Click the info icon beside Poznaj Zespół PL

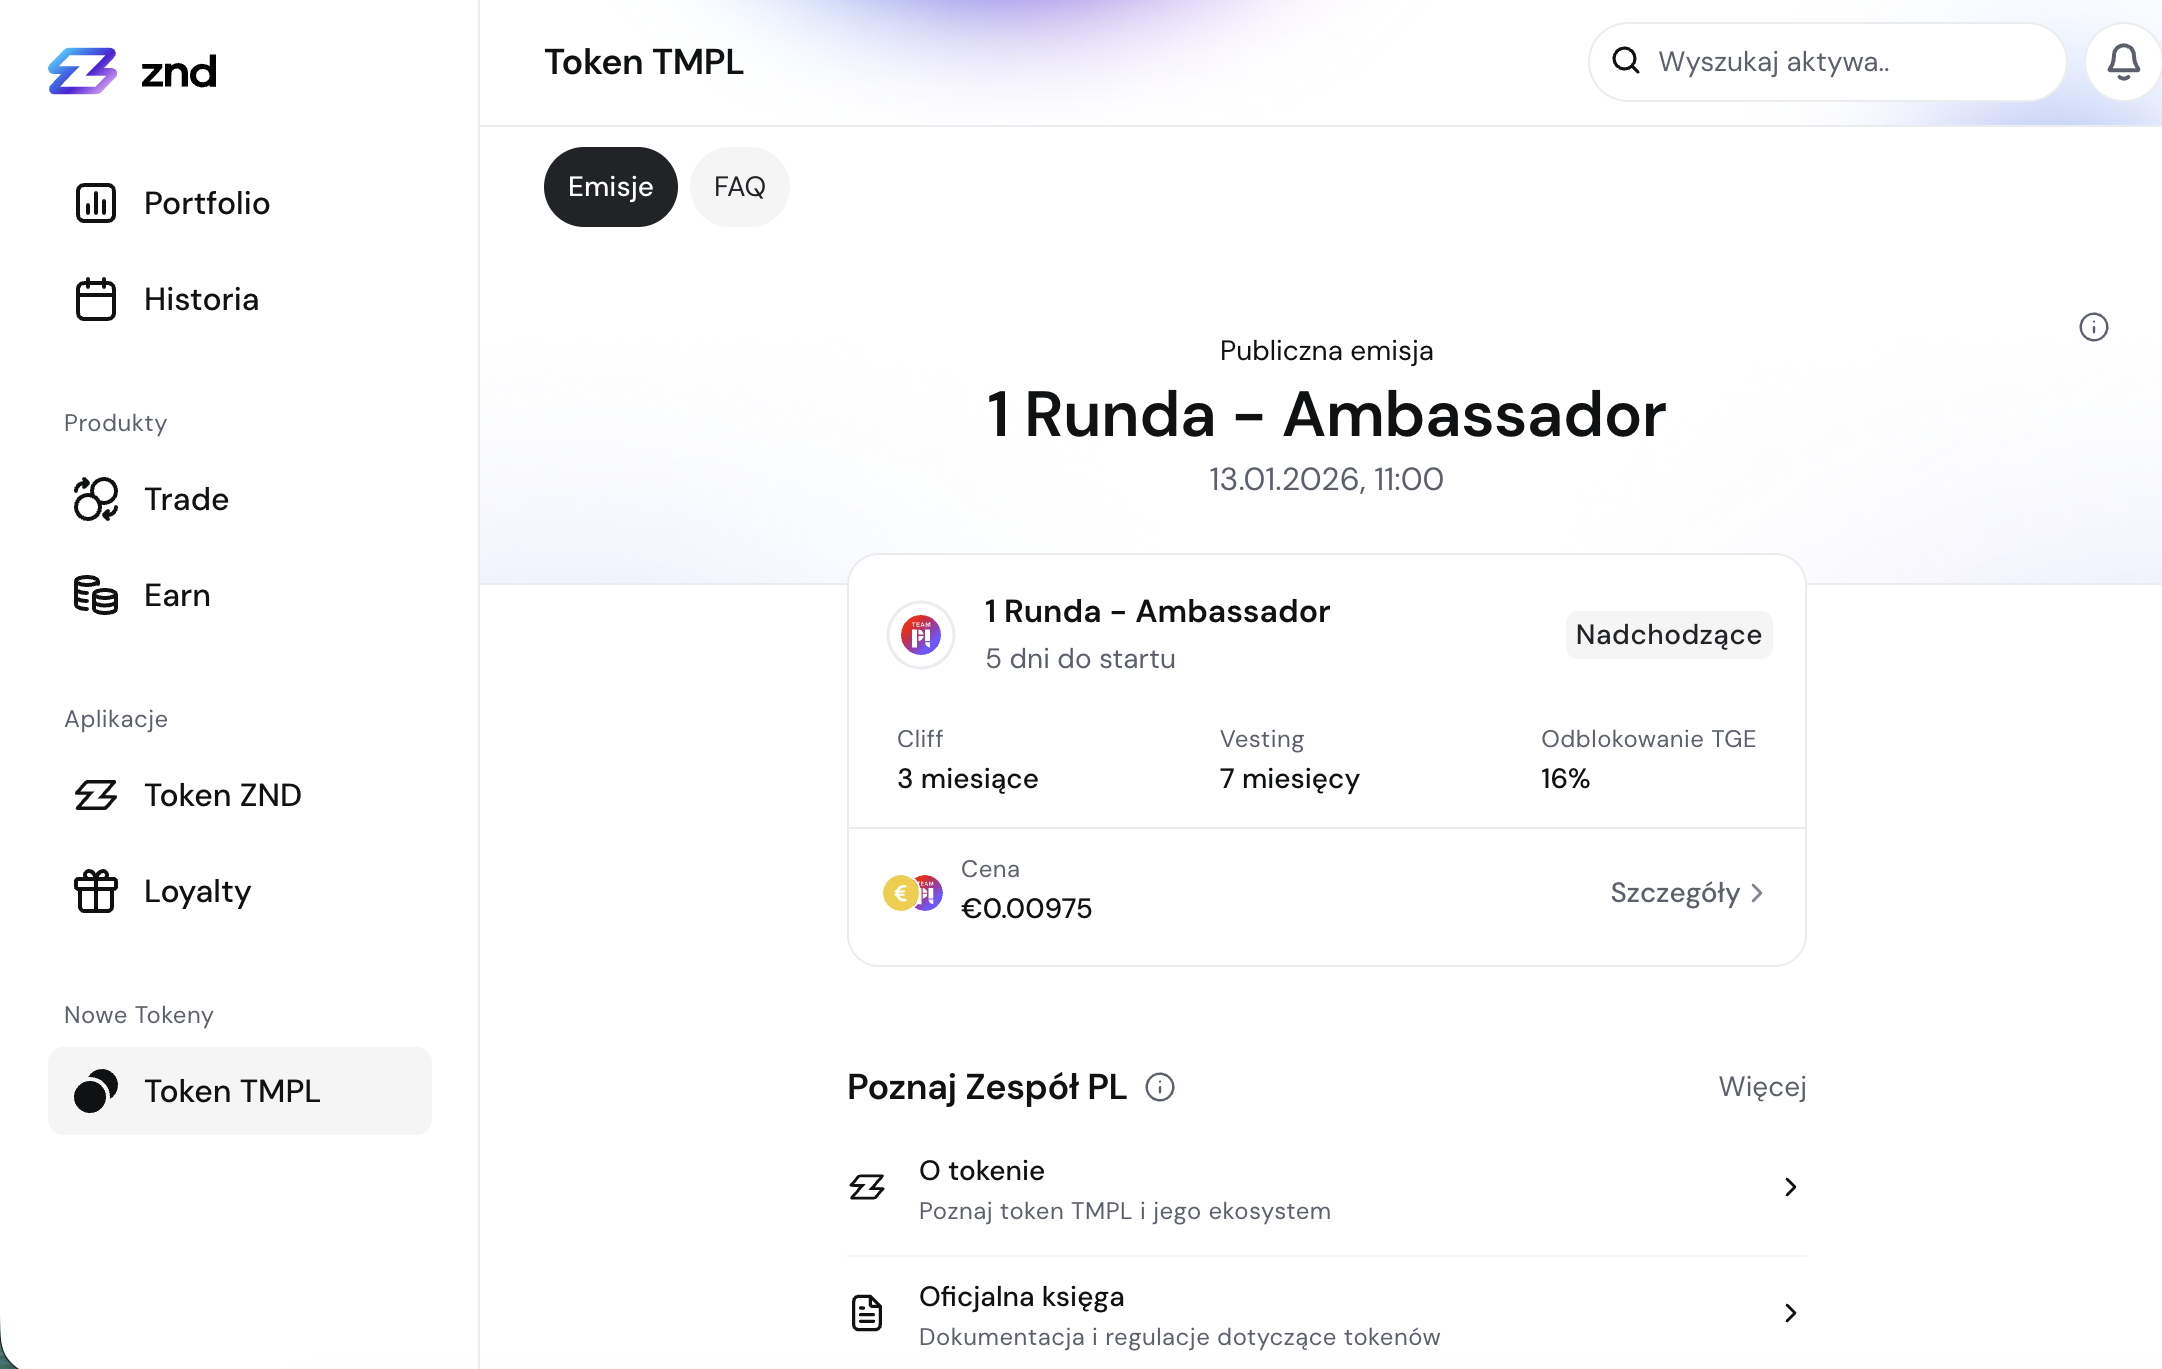pyautogui.click(x=1159, y=1088)
